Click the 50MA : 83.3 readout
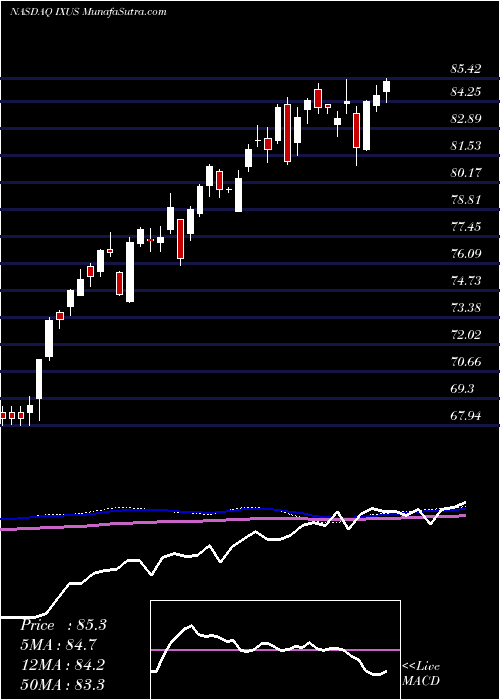 [x=62, y=684]
